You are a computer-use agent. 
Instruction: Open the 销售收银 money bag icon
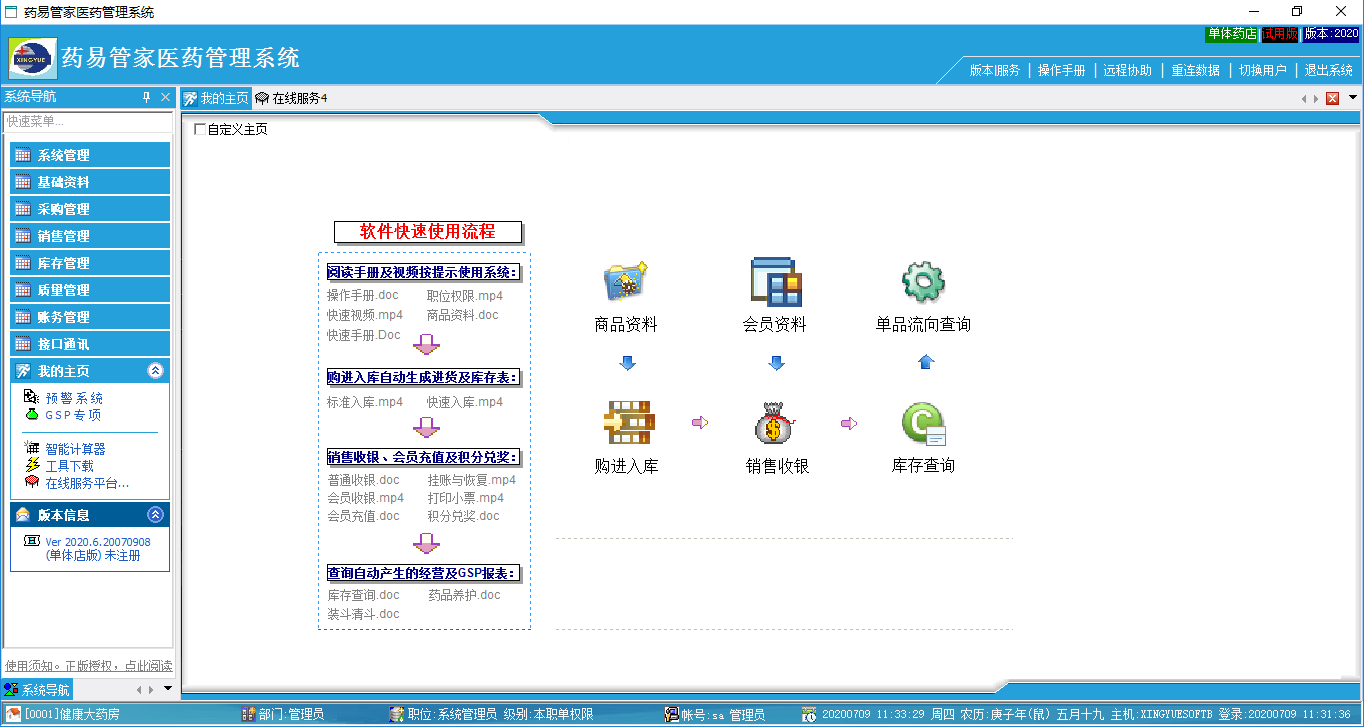click(775, 423)
